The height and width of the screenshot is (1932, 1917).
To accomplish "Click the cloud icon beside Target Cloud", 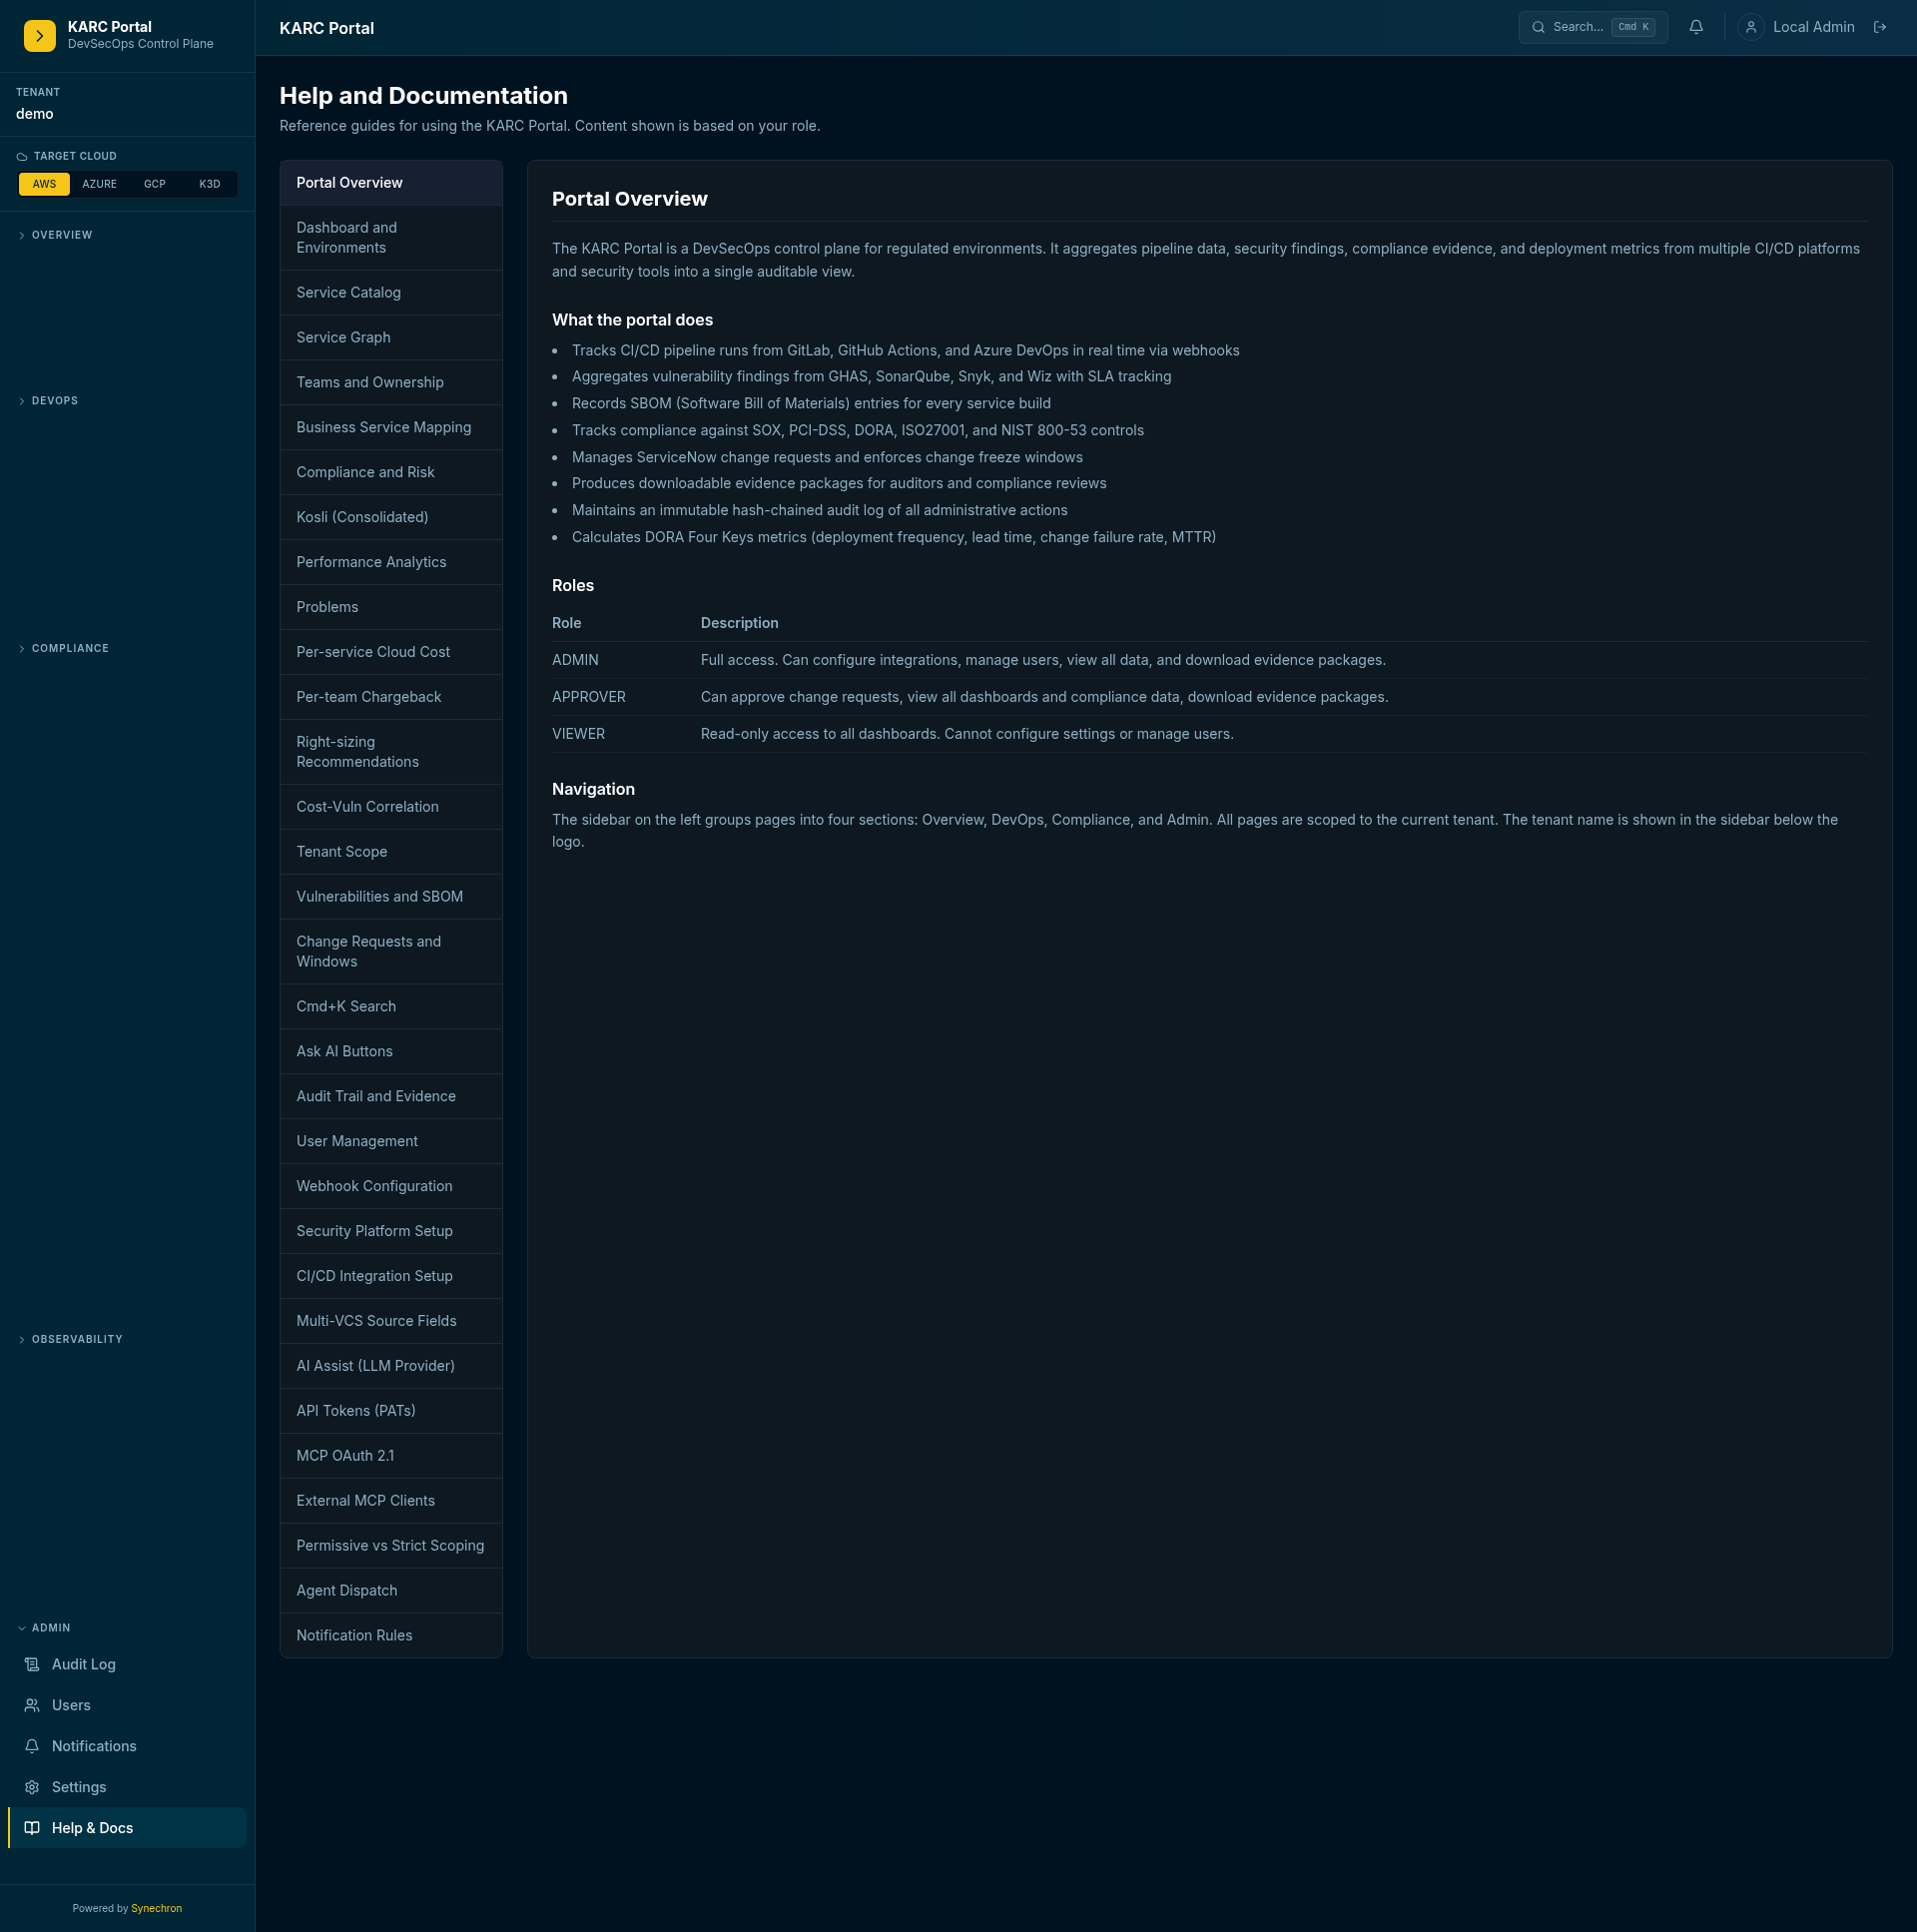I will pyautogui.click(x=22, y=157).
